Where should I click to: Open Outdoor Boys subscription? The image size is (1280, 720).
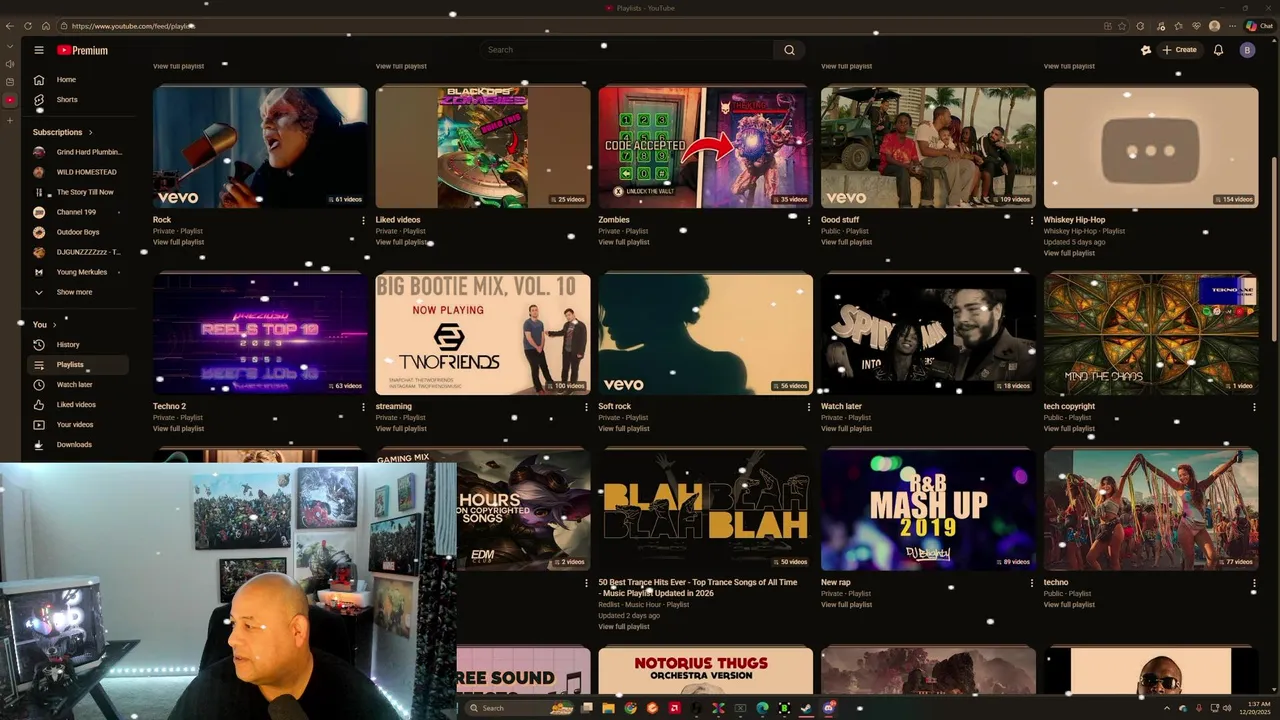[x=78, y=232]
